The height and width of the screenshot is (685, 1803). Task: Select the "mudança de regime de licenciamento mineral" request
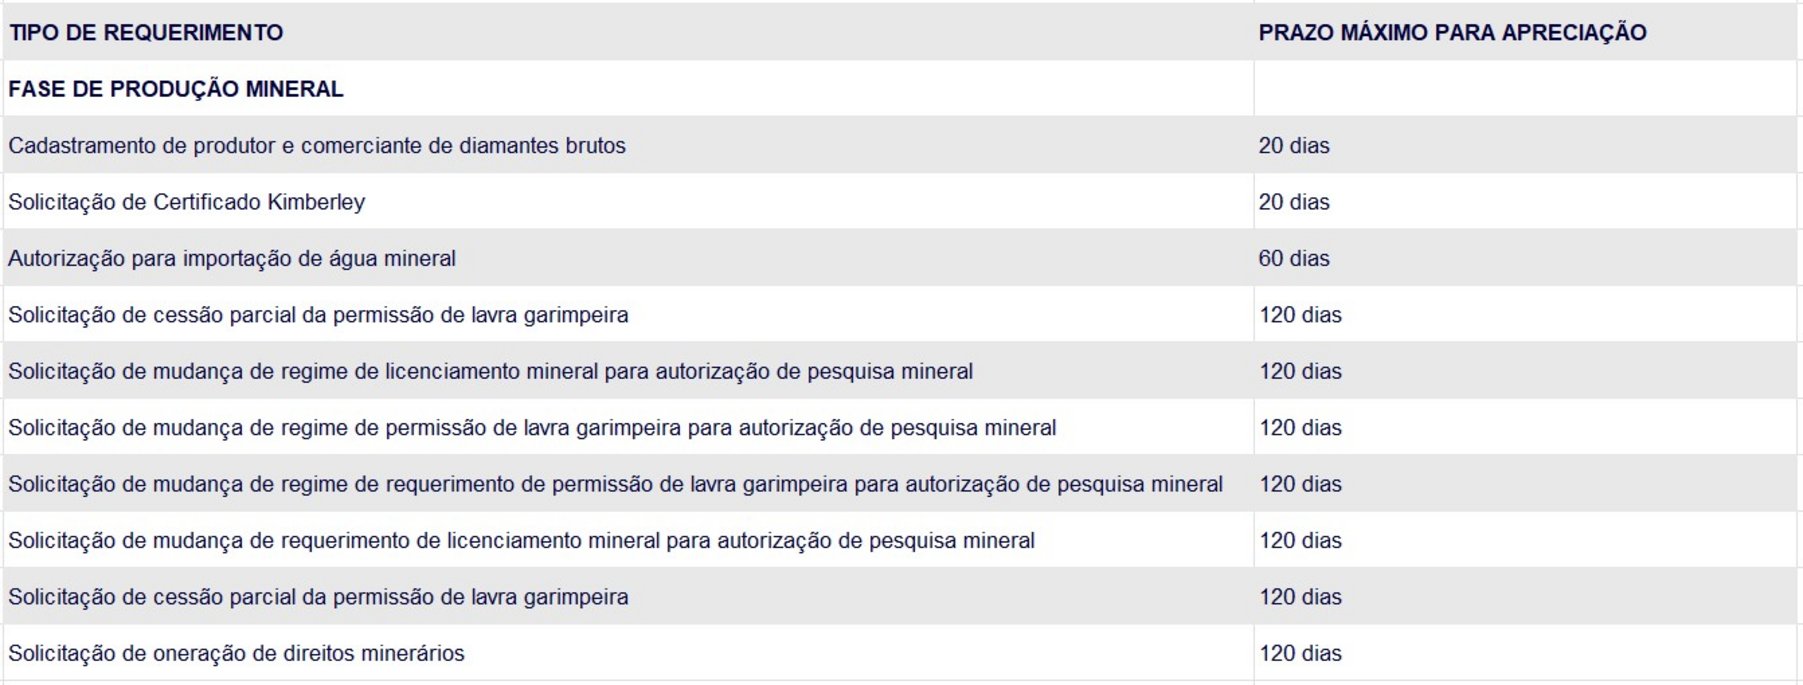[490, 372]
